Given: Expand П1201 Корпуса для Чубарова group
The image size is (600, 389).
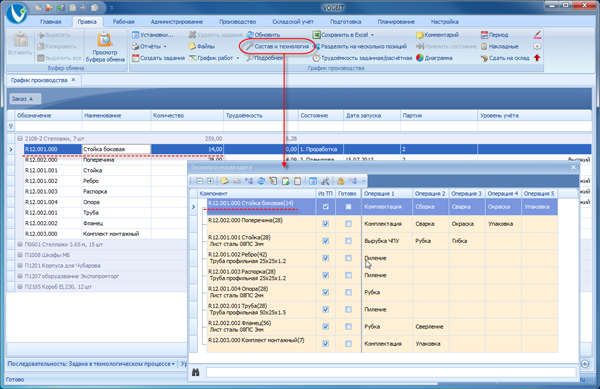Looking at the screenshot, I should (20, 265).
